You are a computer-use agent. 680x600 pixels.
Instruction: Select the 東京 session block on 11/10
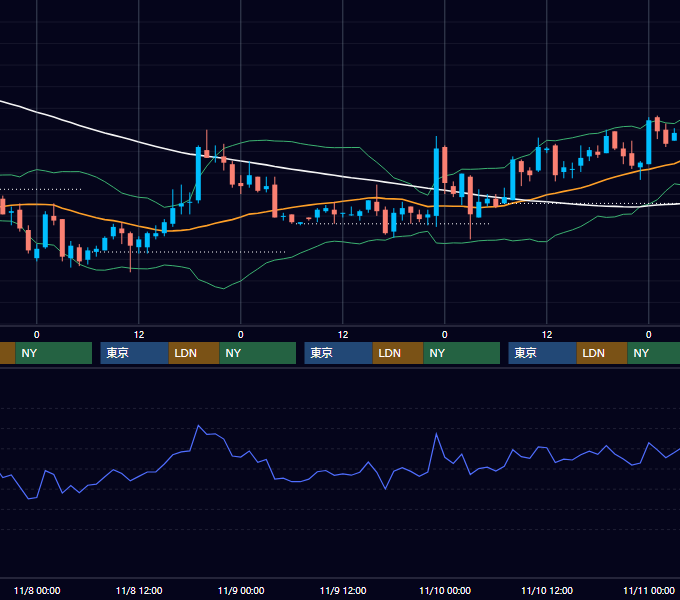[543, 353]
